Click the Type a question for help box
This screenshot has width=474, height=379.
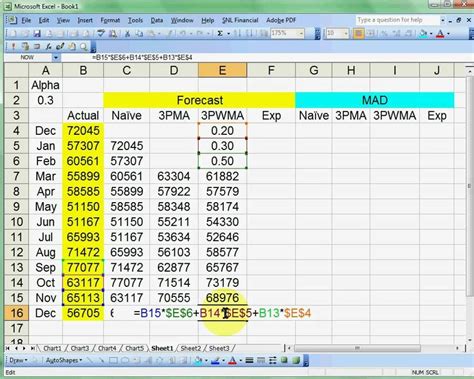click(397, 20)
